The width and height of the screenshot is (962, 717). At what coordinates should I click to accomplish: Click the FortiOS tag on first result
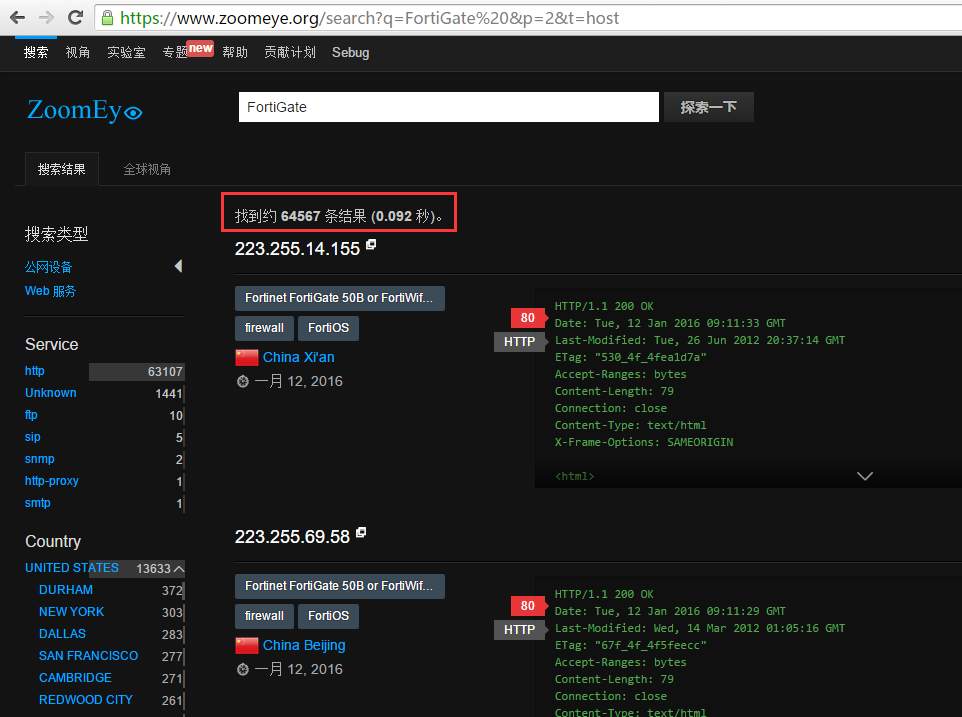pyautogui.click(x=328, y=327)
